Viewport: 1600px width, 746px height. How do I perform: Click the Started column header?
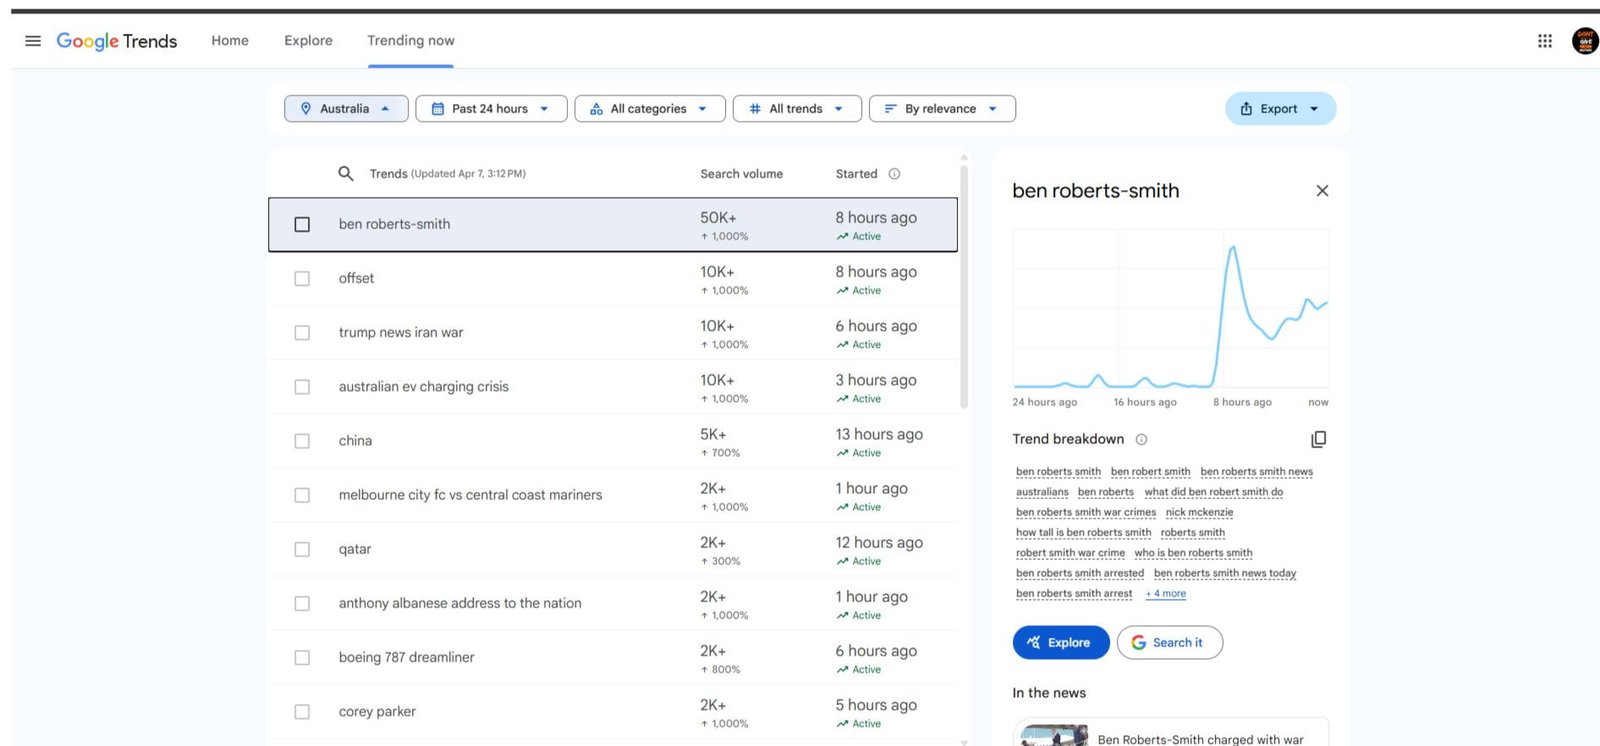[x=856, y=174]
